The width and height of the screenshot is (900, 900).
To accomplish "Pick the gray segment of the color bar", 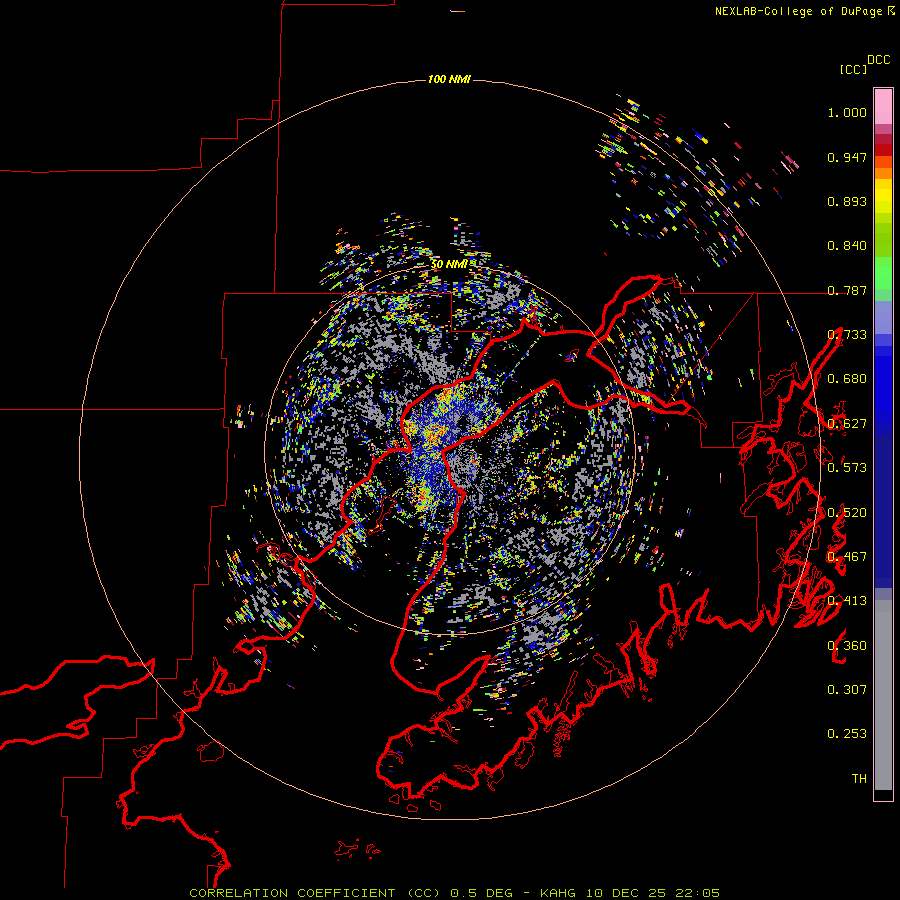I will [x=883, y=695].
